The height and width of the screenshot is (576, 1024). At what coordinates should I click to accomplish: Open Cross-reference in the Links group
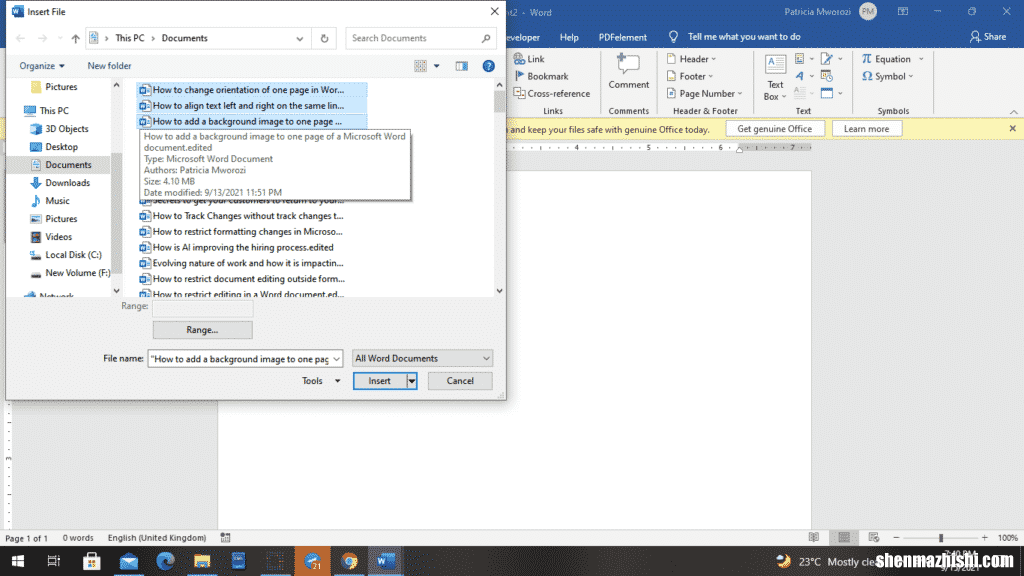pos(552,93)
